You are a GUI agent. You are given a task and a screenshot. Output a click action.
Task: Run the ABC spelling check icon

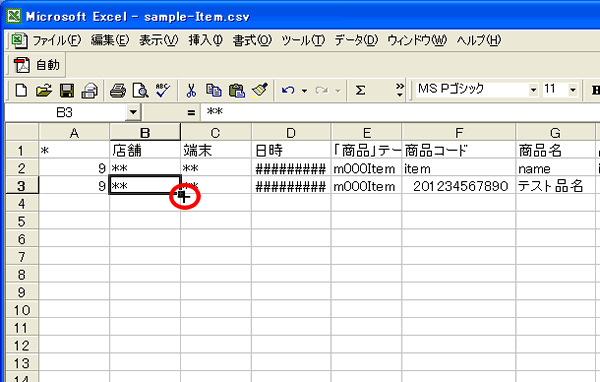click(163, 90)
